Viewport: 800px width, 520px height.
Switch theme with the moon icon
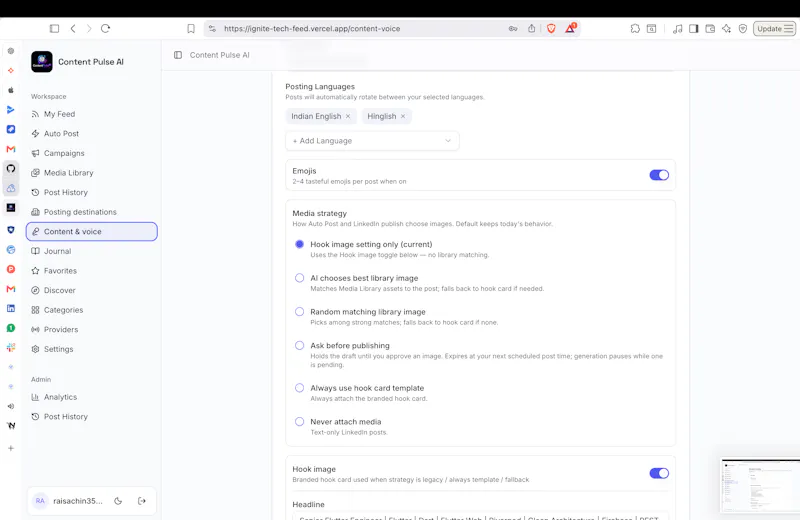[118, 501]
